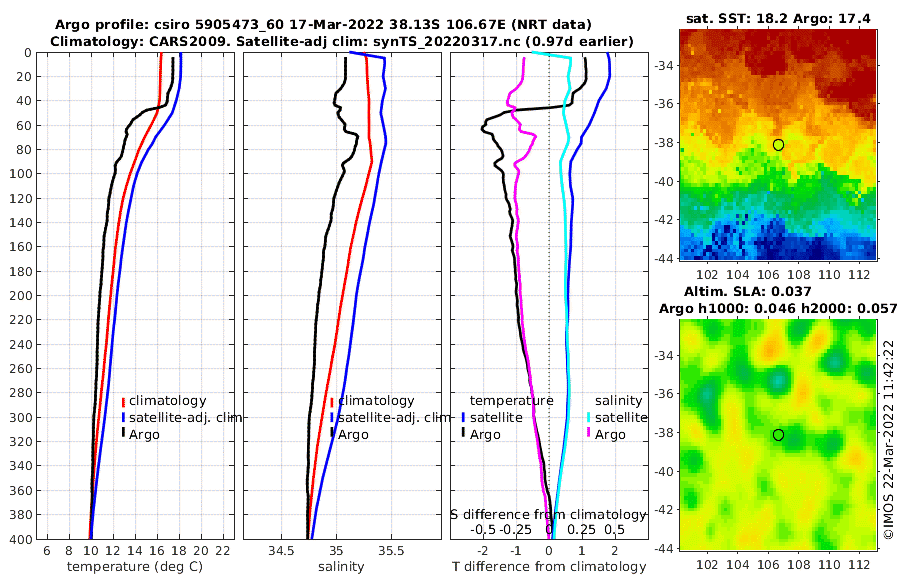Click the black circle marker on SST map

(x=778, y=145)
